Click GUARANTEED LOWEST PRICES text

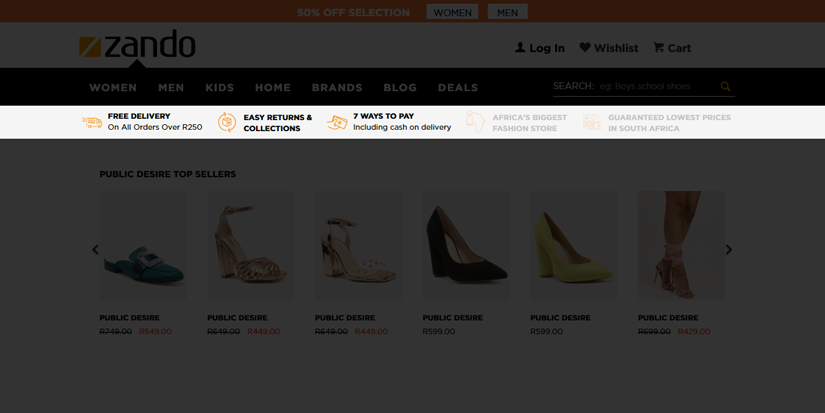[669, 117]
